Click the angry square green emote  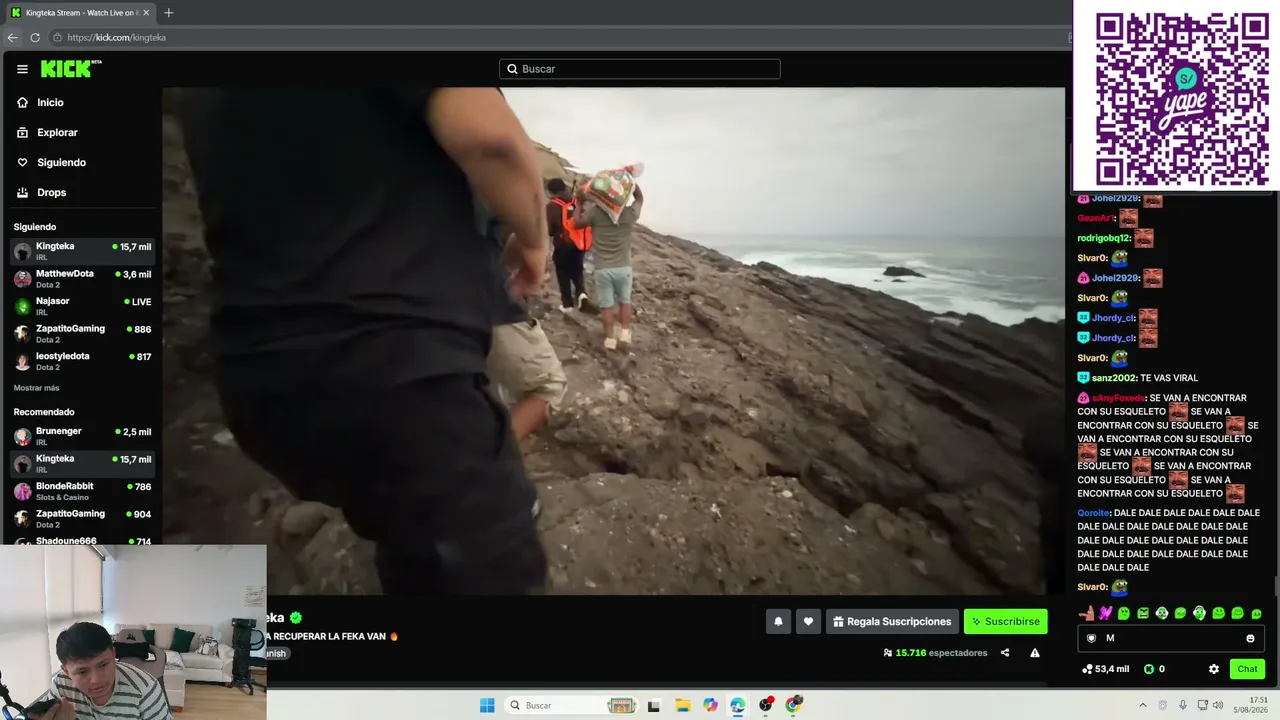click(1143, 613)
